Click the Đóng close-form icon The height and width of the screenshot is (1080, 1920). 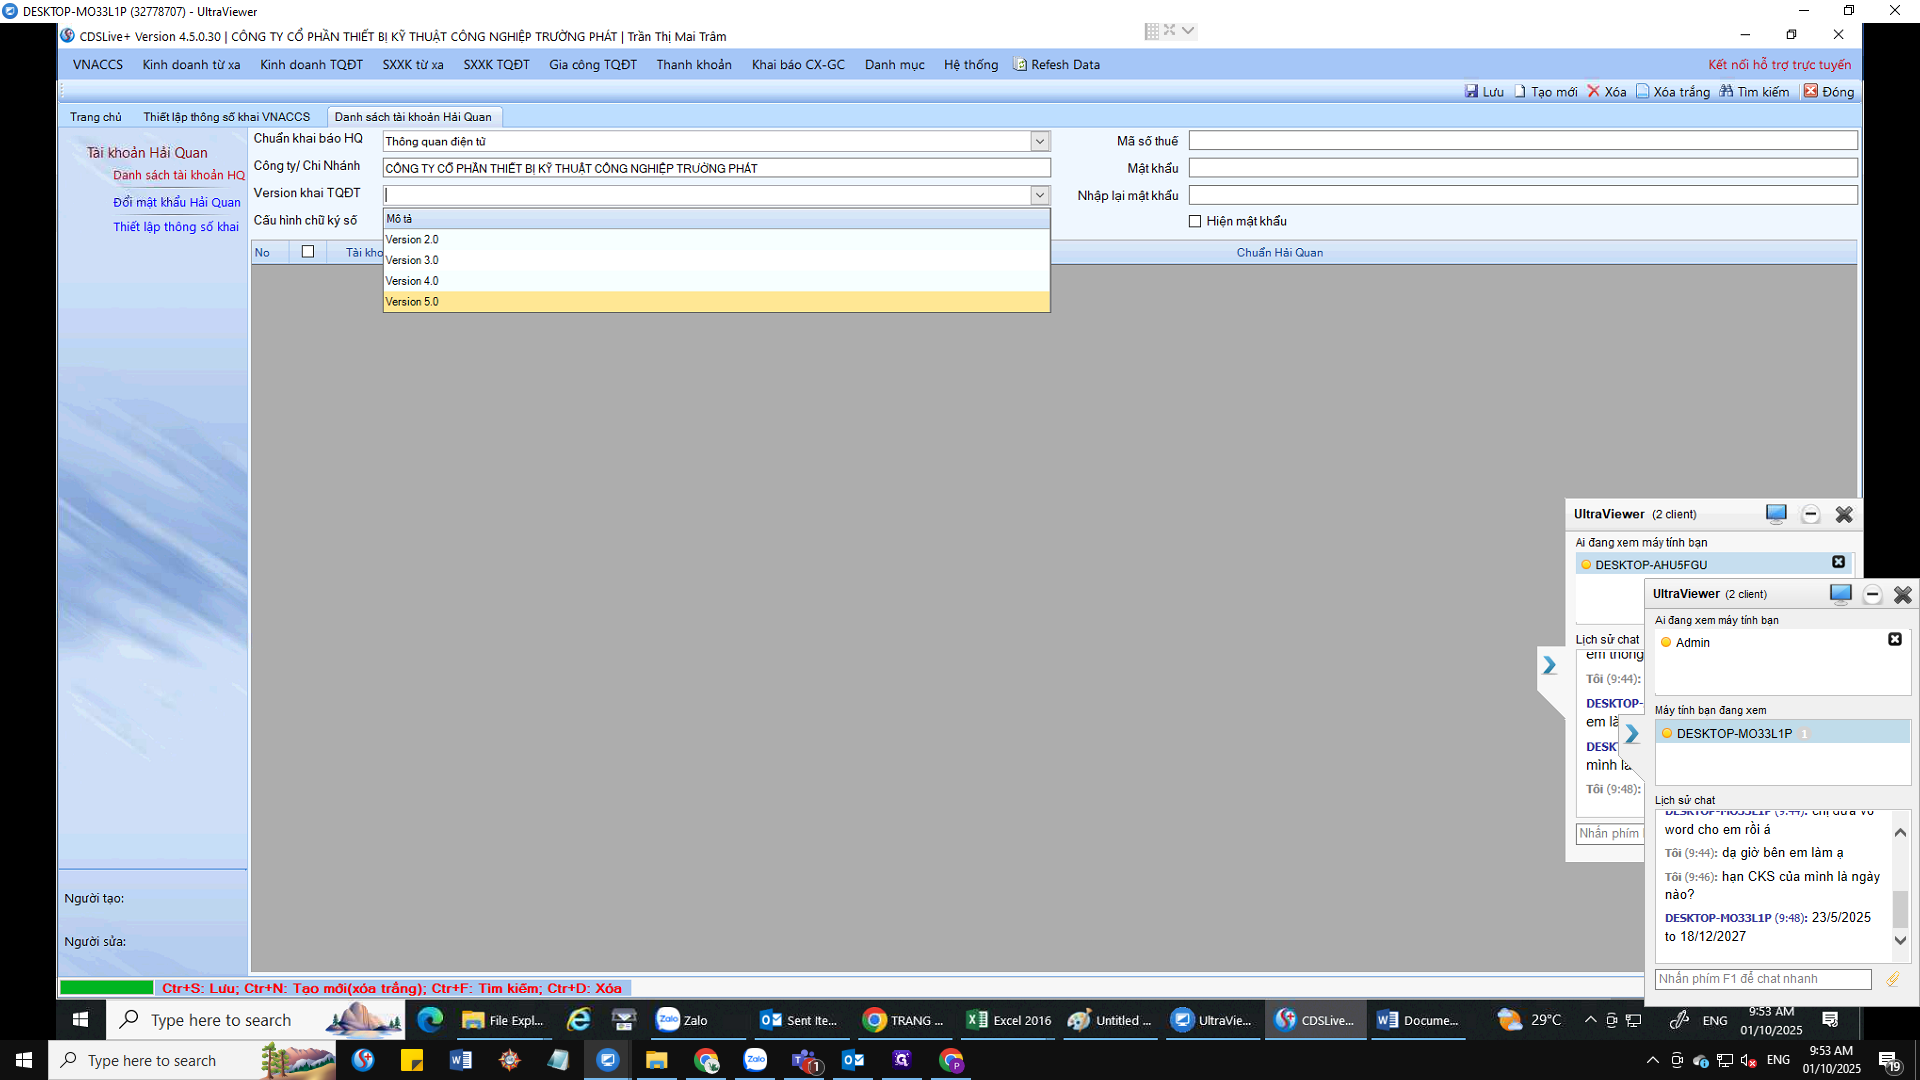click(1810, 91)
